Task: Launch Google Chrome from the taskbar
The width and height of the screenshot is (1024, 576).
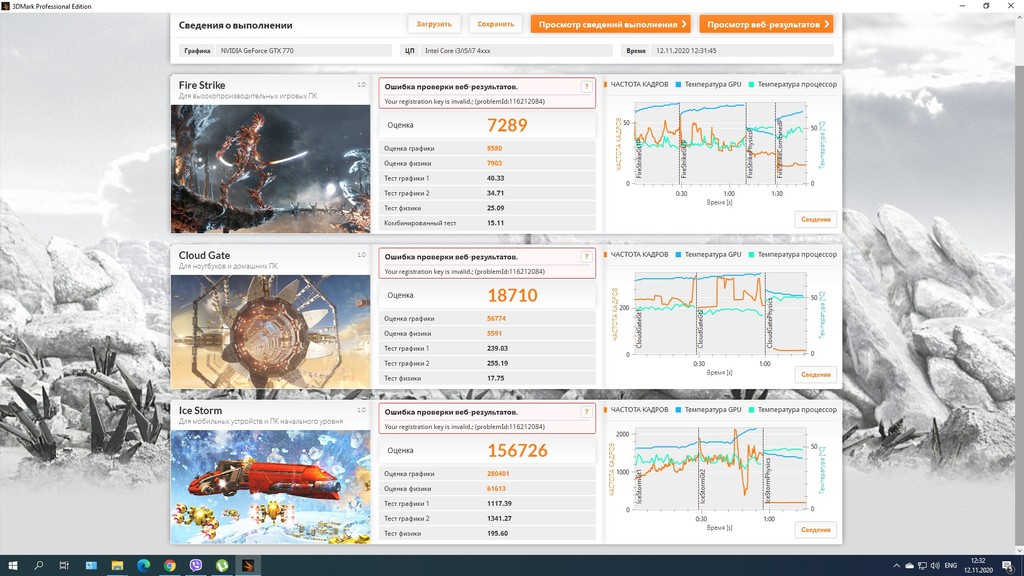Action: 170,566
